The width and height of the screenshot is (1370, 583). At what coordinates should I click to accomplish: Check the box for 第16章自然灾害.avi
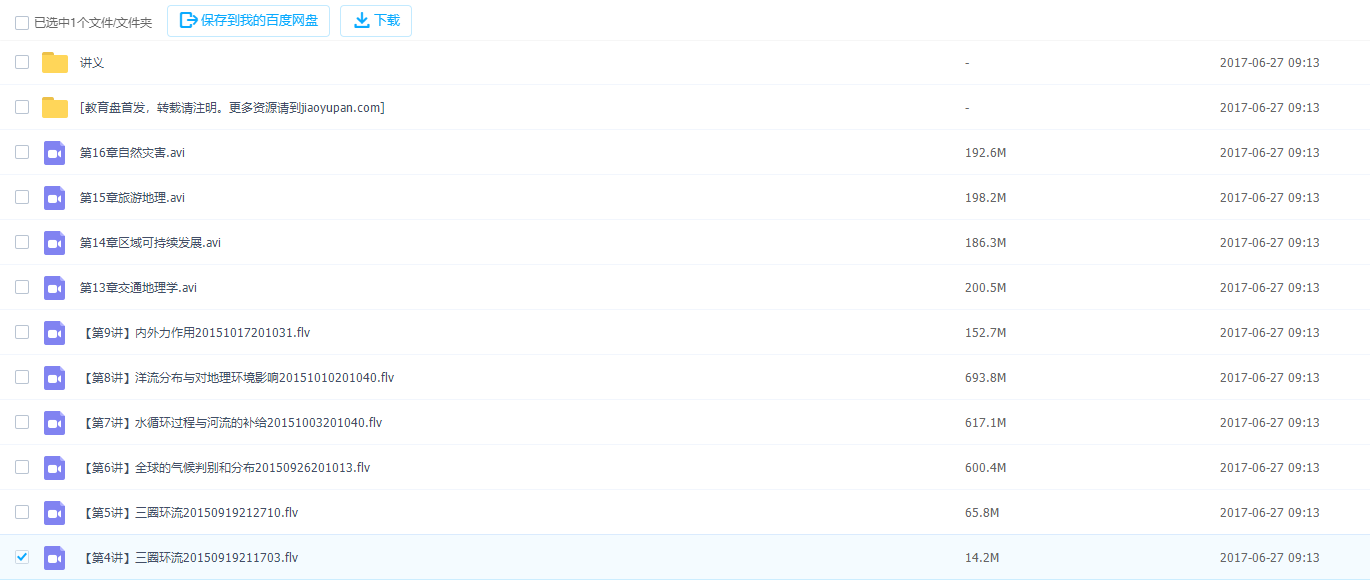coord(22,152)
